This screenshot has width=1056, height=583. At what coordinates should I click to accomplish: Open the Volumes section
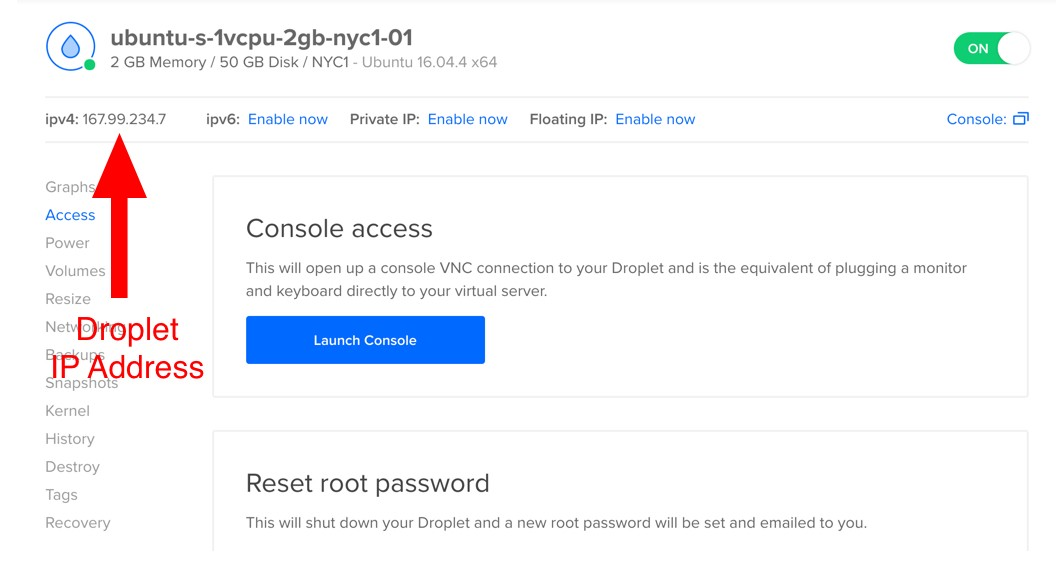click(75, 271)
